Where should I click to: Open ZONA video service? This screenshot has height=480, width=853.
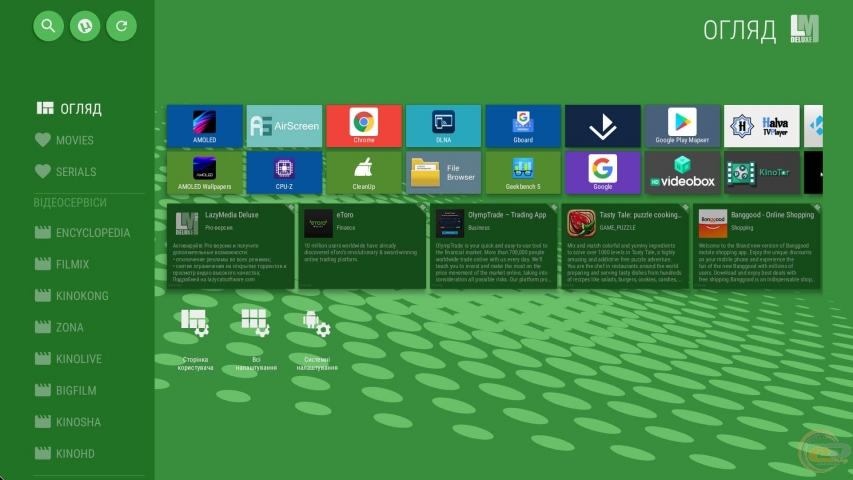coord(59,328)
